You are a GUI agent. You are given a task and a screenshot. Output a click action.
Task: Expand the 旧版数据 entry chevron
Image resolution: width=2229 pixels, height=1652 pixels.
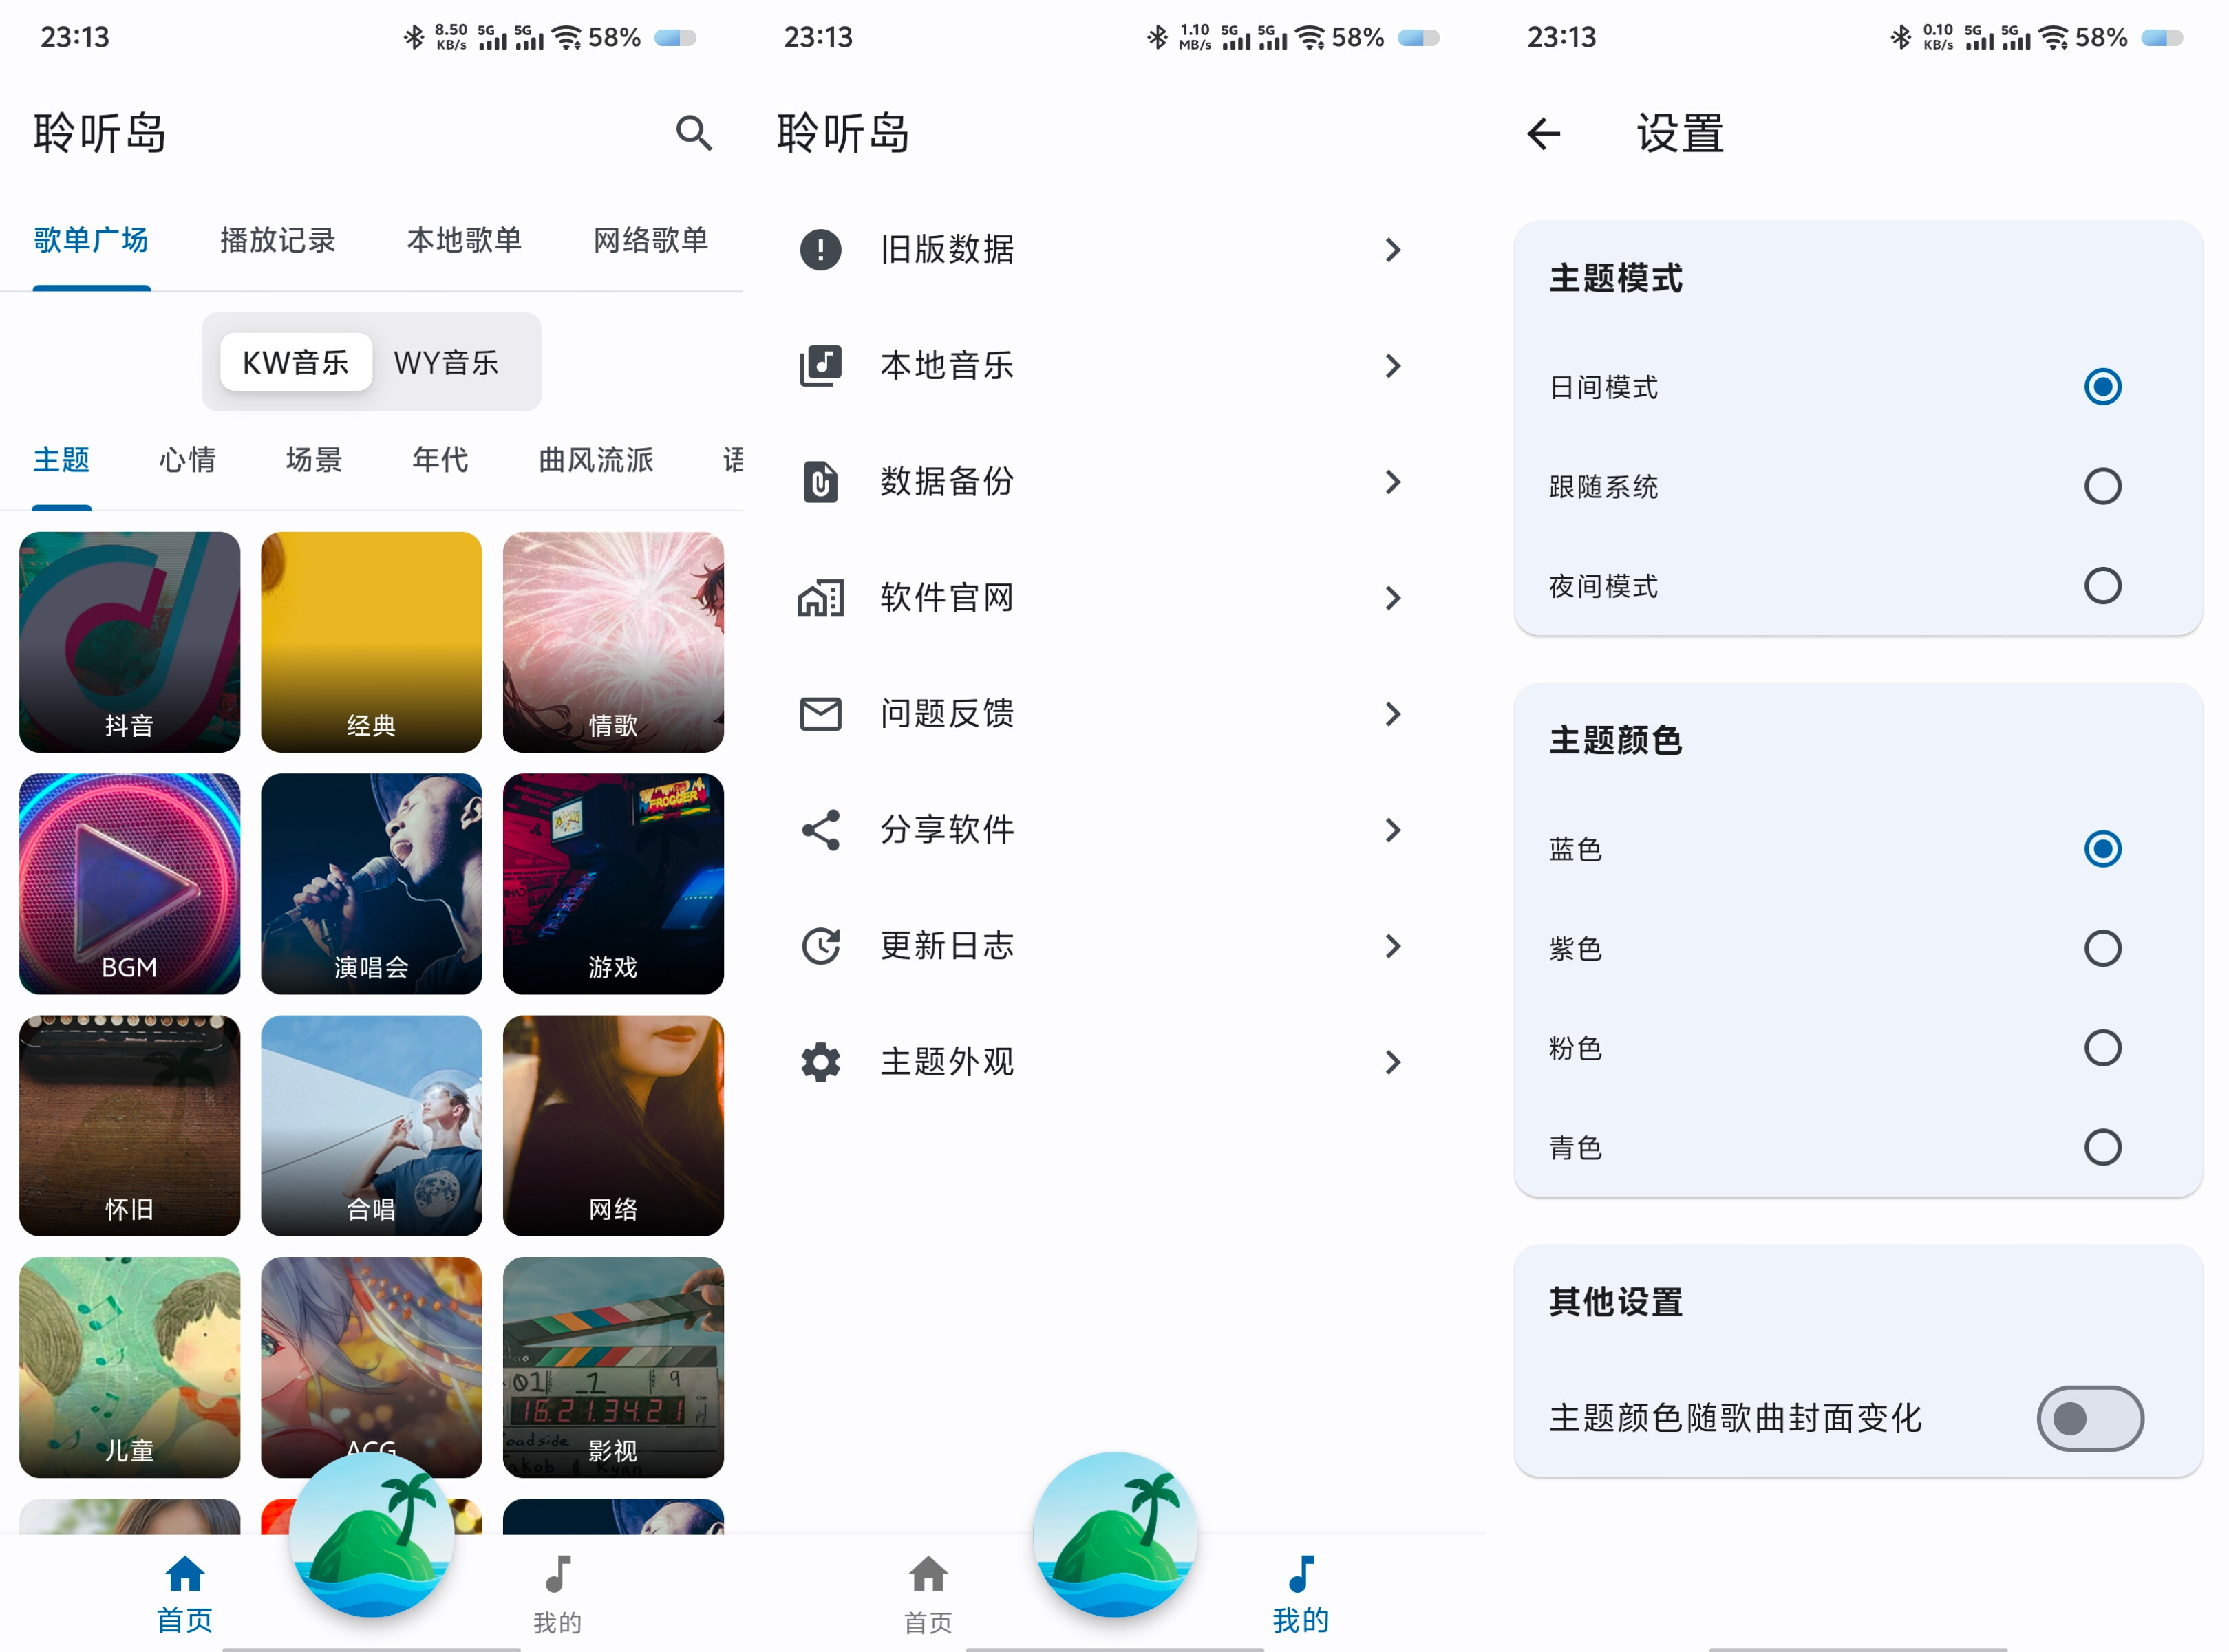click(x=1393, y=250)
